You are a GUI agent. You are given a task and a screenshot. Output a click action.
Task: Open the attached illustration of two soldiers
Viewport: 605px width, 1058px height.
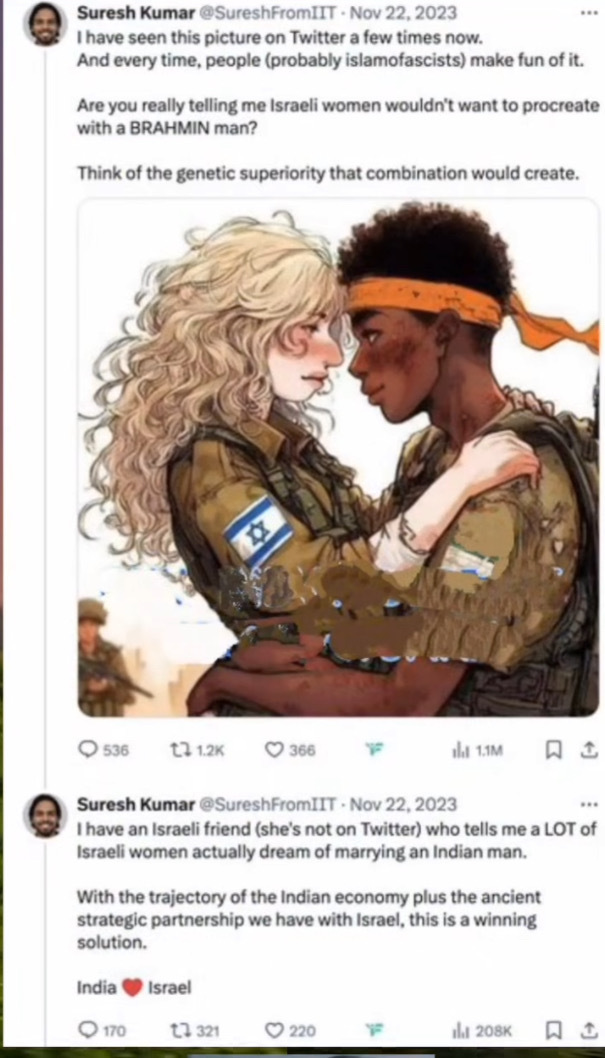point(339,457)
